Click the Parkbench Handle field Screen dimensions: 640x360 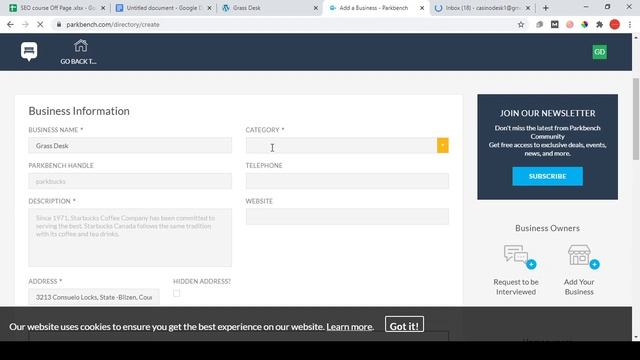tap(130, 181)
